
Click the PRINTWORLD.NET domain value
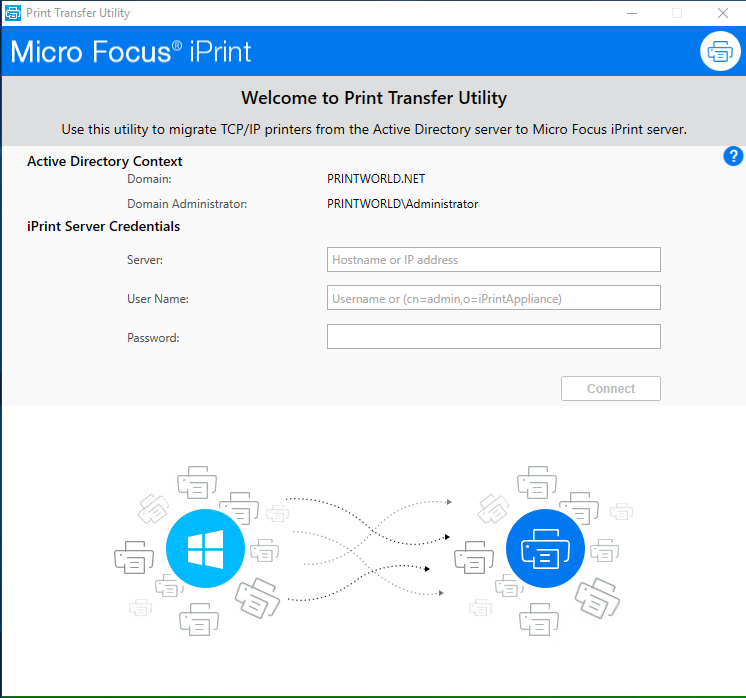[x=376, y=179]
